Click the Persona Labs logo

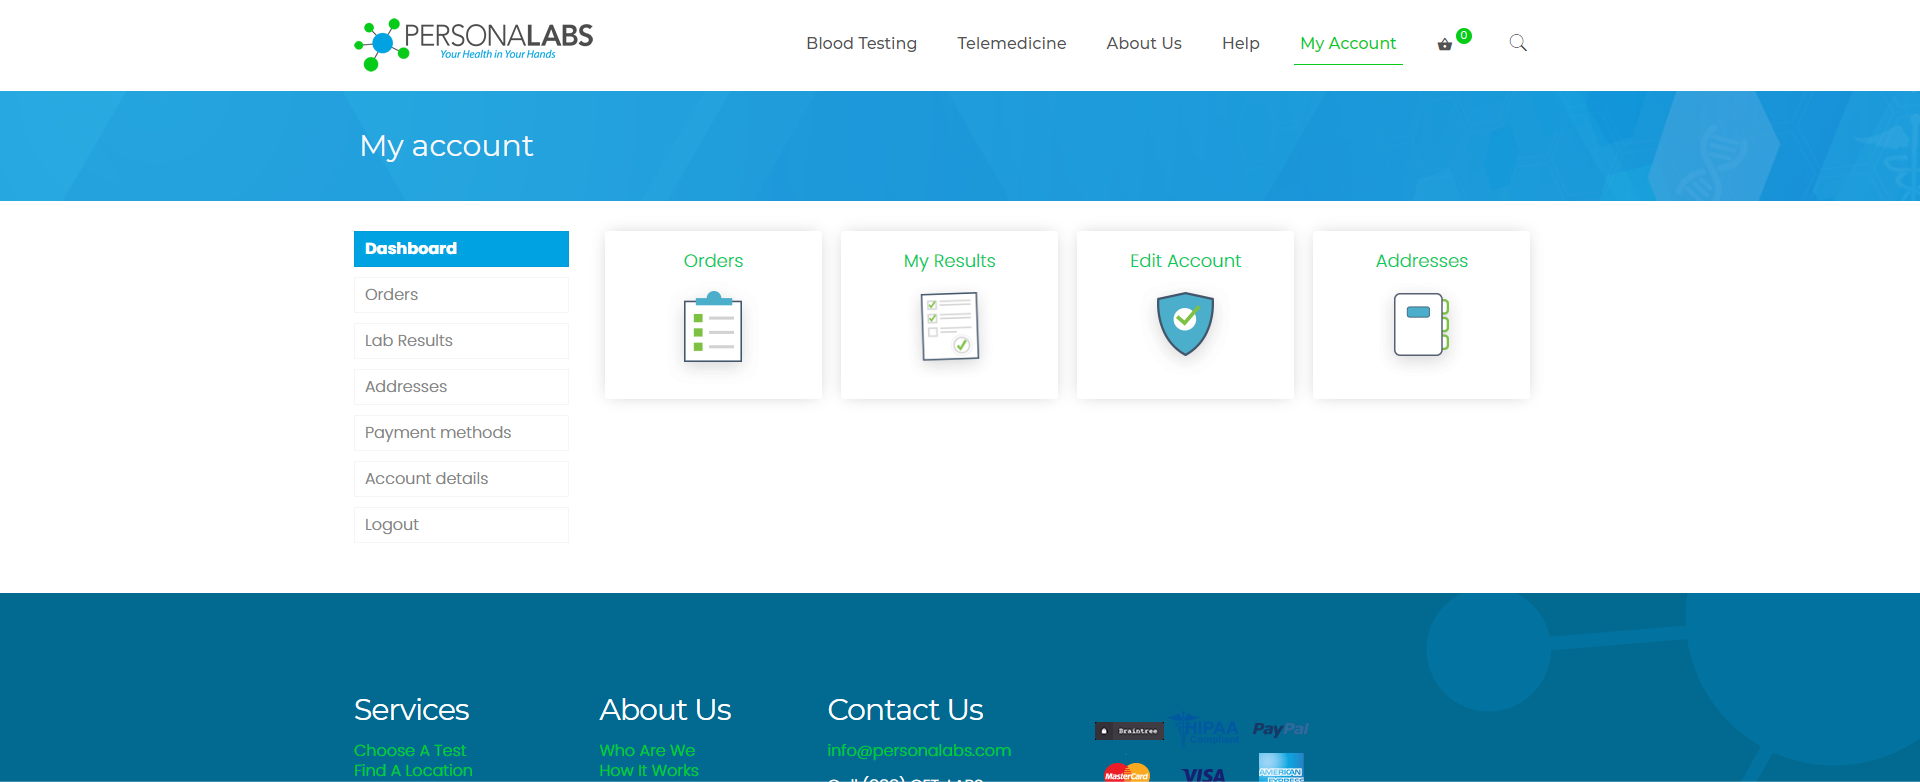tap(474, 45)
